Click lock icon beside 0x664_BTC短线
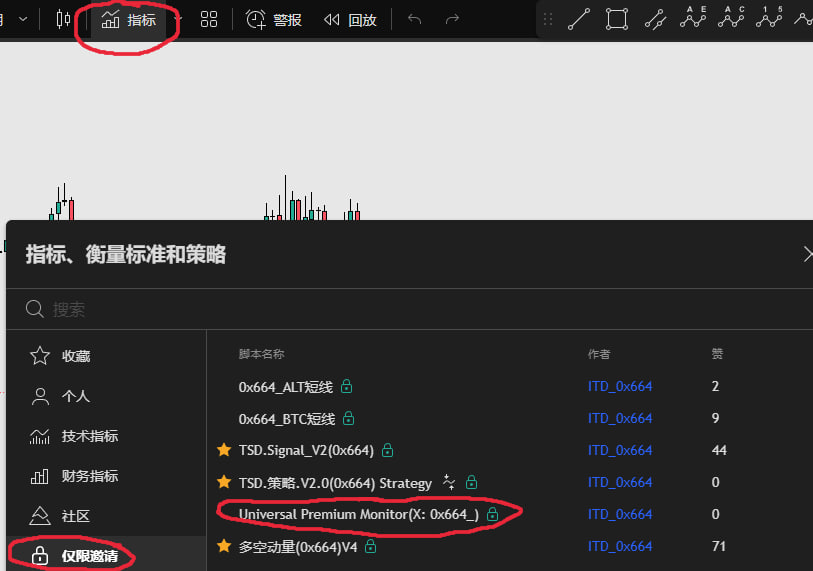813x571 pixels. [x=348, y=418]
